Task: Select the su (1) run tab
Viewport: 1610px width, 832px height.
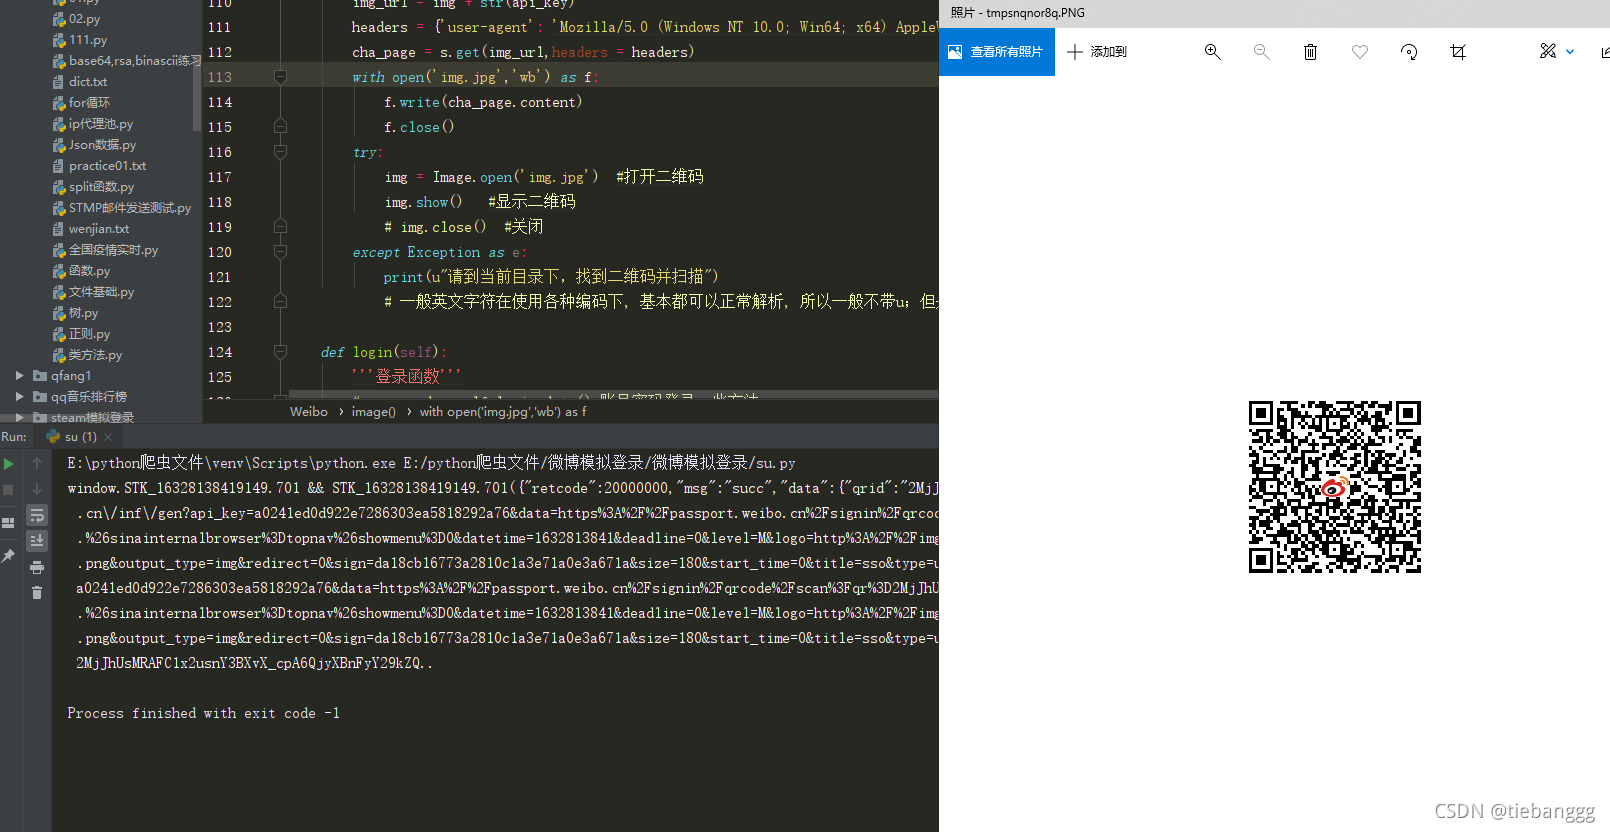Action: tap(80, 437)
